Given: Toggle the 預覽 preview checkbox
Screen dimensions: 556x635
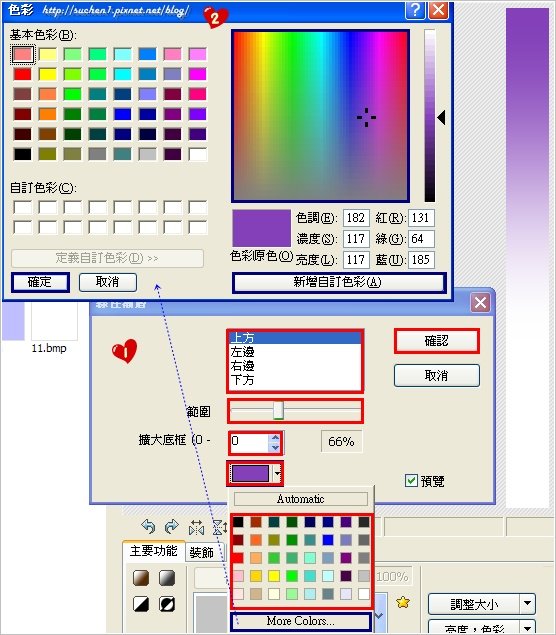Looking at the screenshot, I should [411, 481].
